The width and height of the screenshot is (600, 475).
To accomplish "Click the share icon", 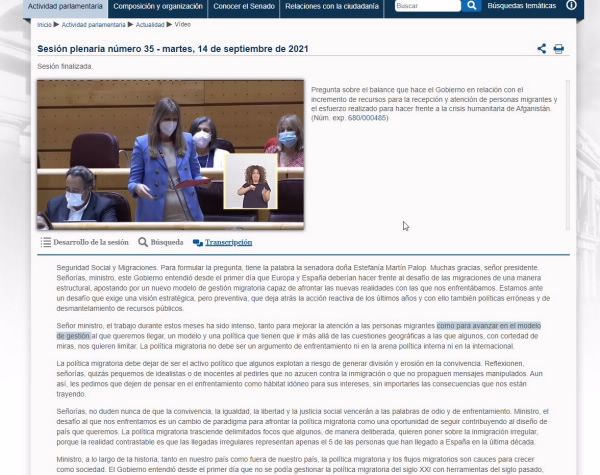I will (x=541, y=49).
